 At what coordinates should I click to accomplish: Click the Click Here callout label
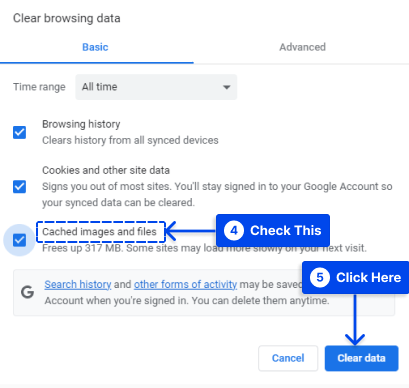[x=368, y=277]
